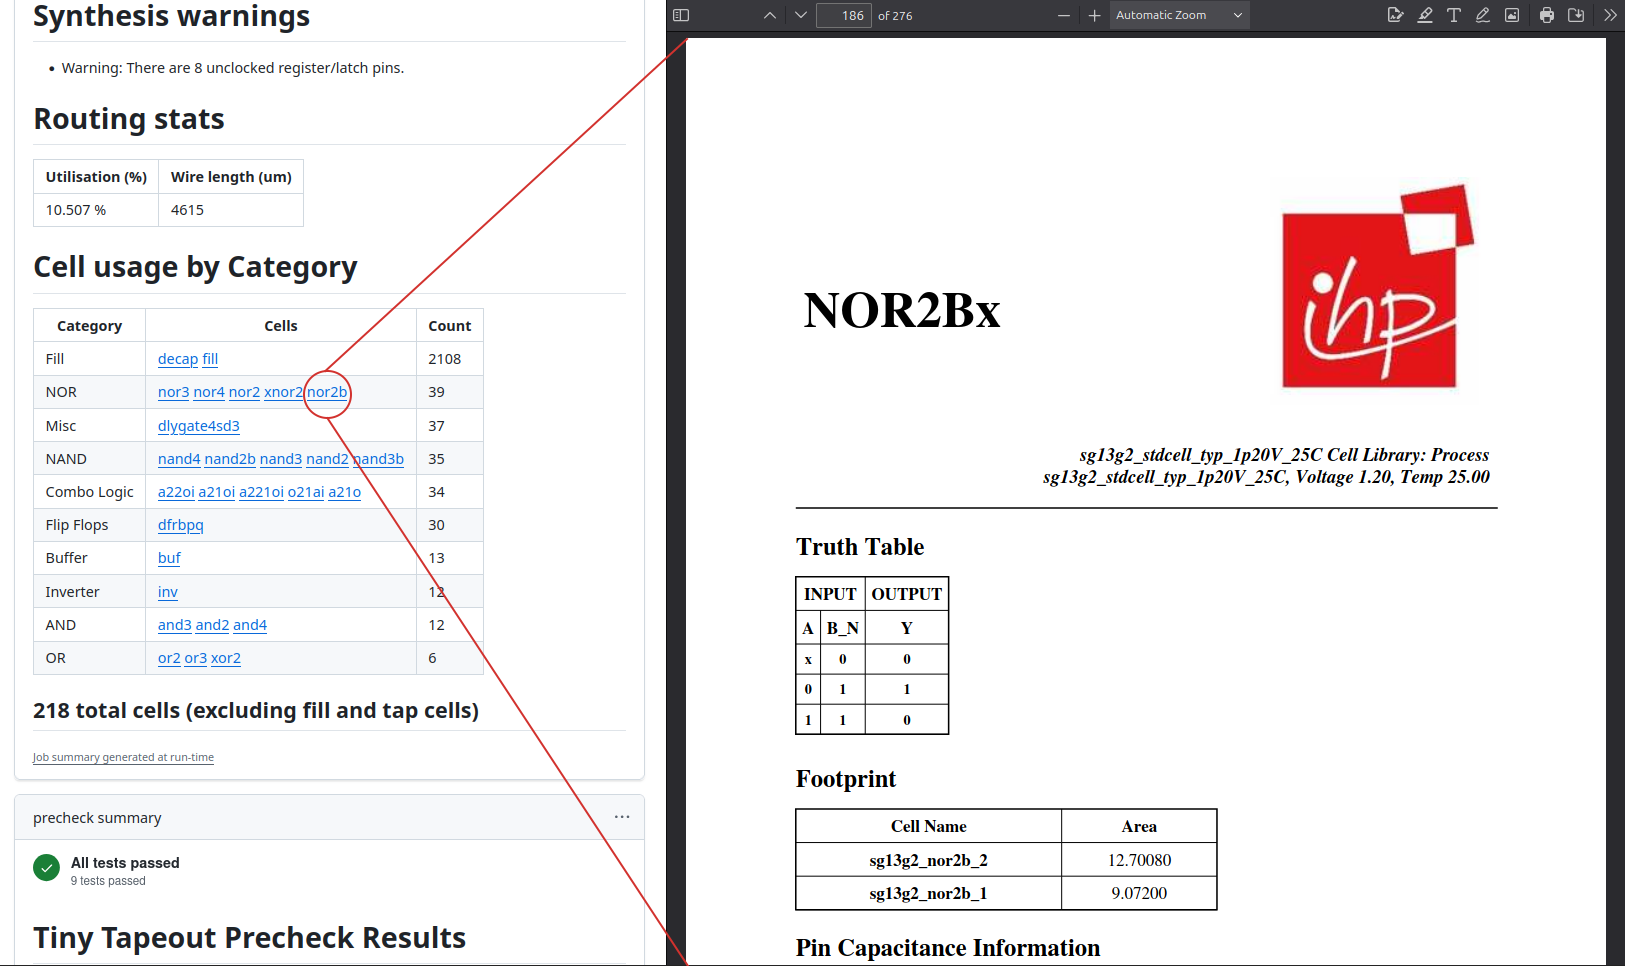Image resolution: width=1625 pixels, height=966 pixels.
Task: Print the PDF document
Action: (x=1547, y=15)
